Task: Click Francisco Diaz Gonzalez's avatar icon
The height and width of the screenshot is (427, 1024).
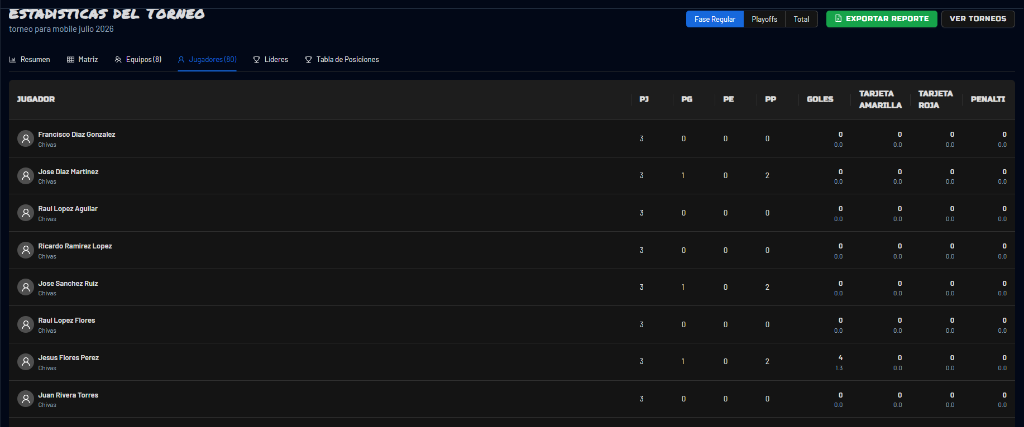Action: 25,138
